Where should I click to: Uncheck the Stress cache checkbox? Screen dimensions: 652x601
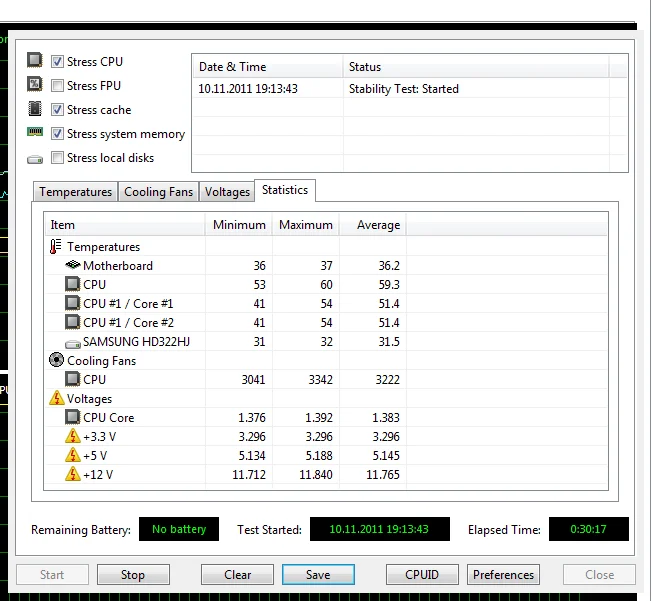(x=57, y=110)
